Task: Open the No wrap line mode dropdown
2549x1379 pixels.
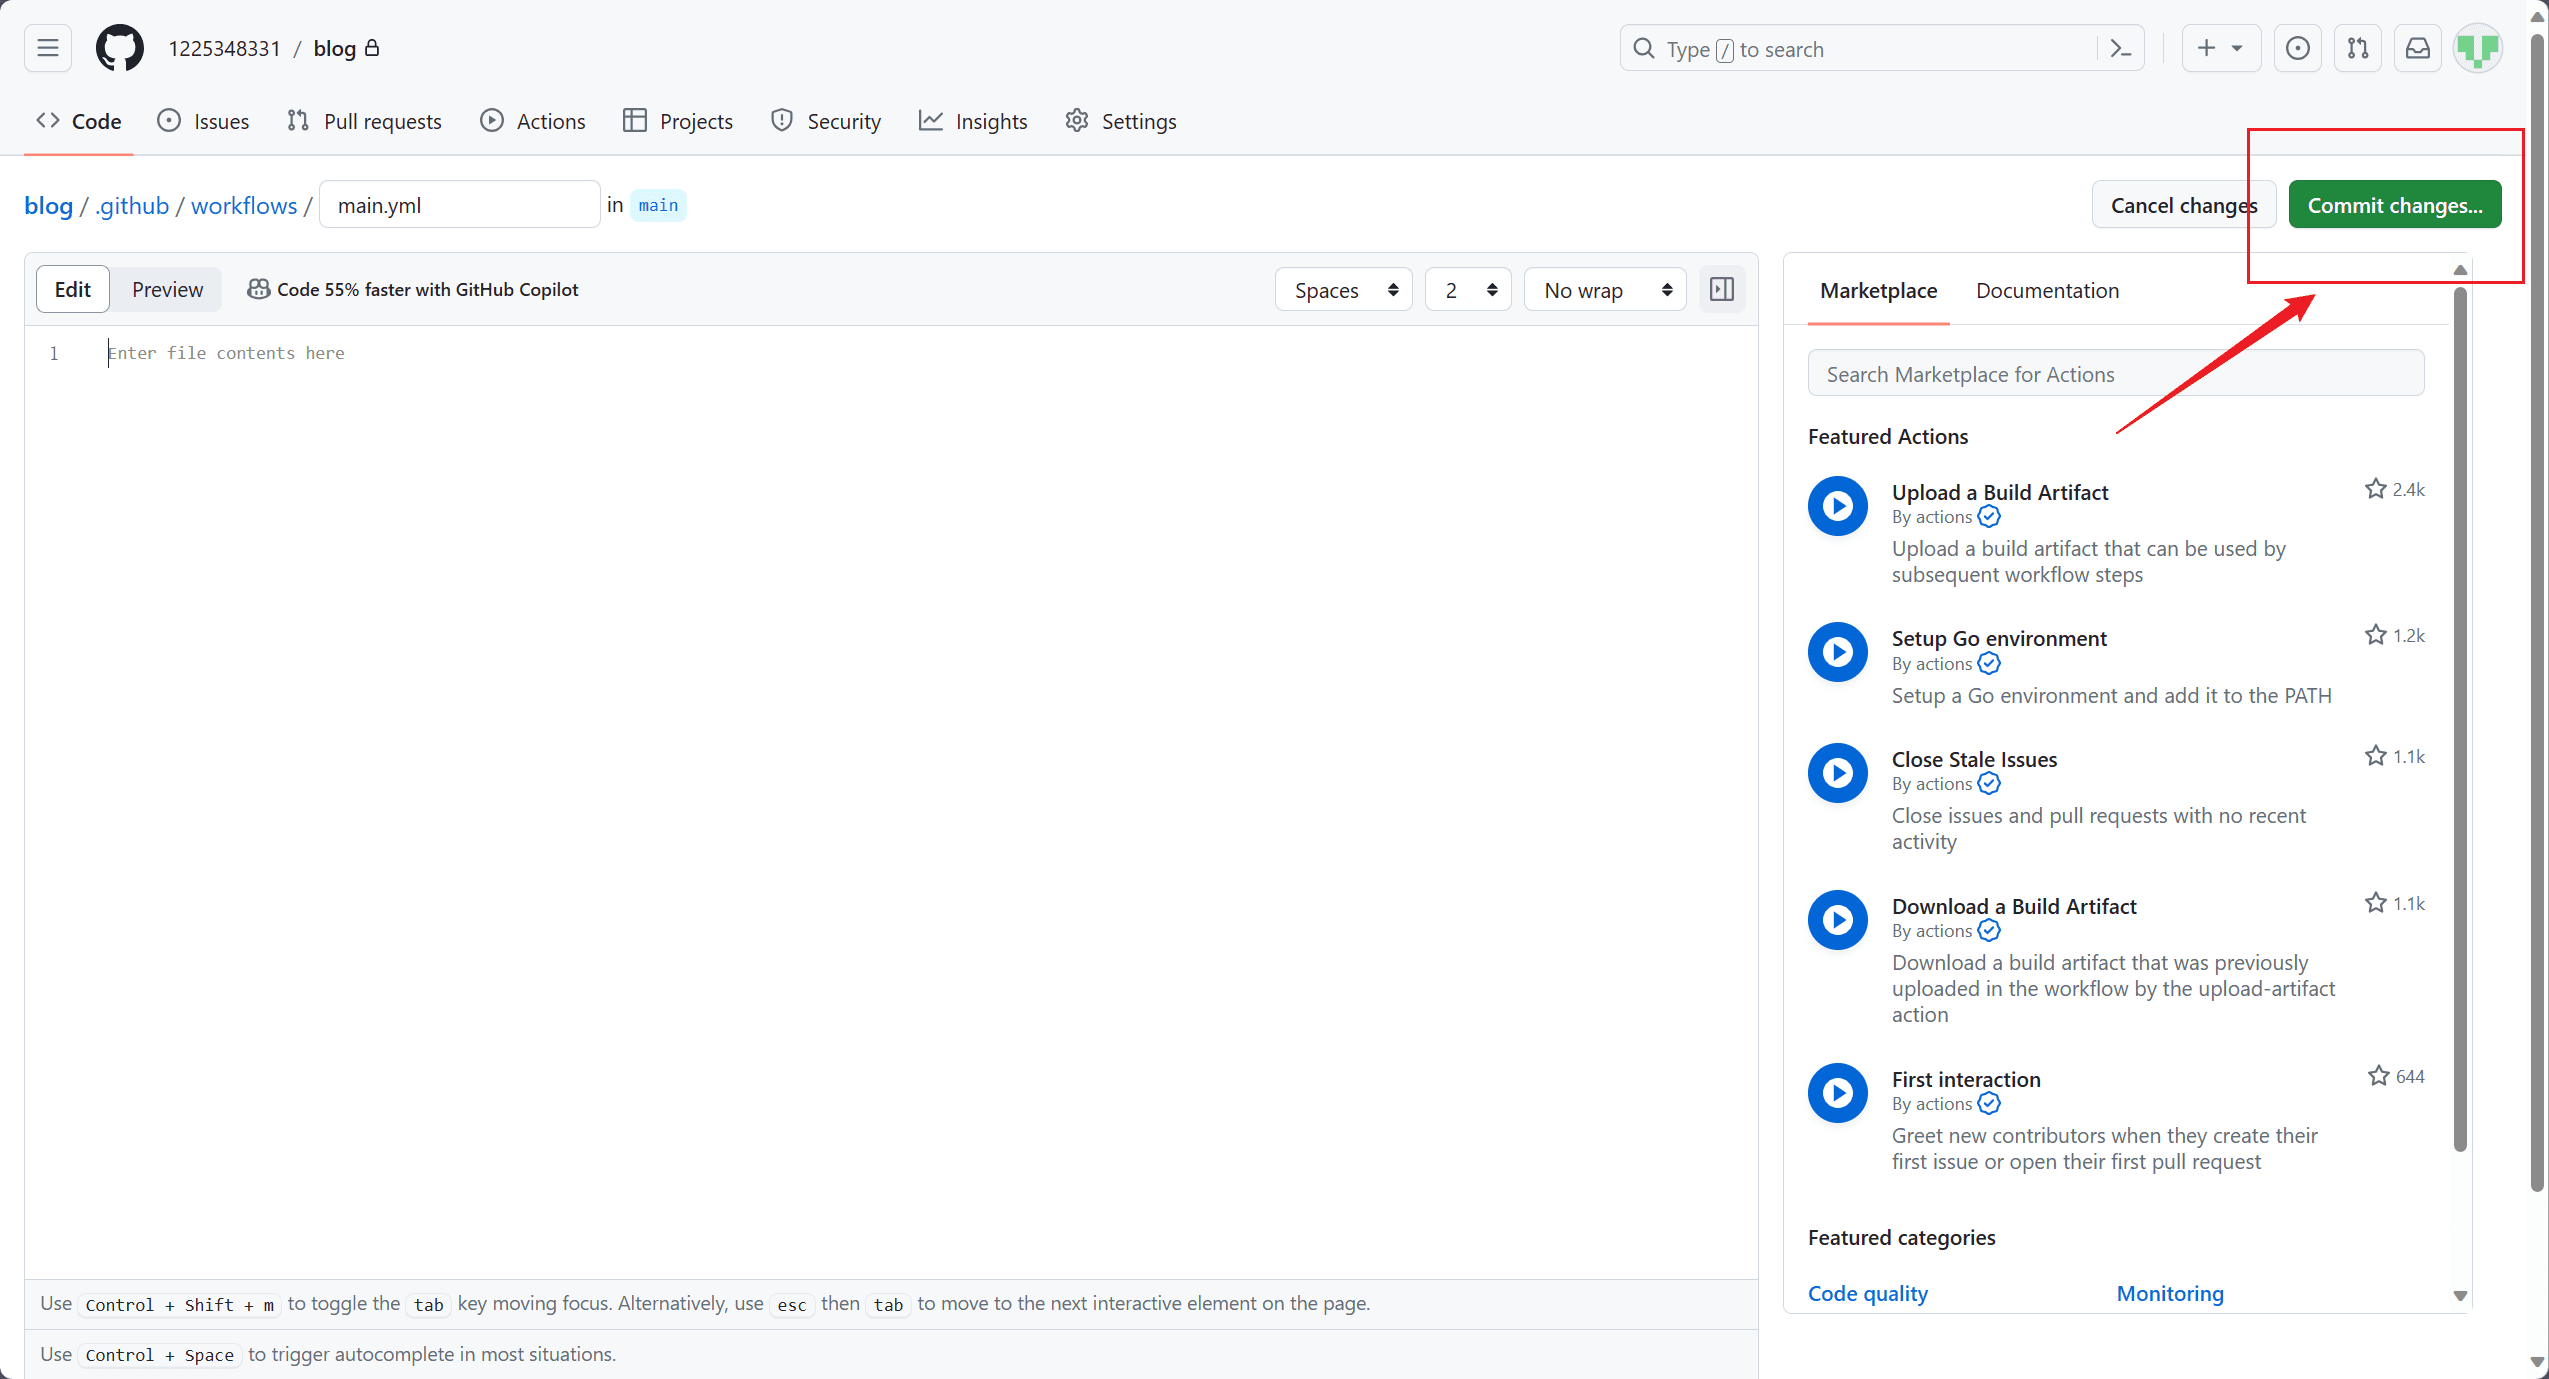Action: click(1604, 290)
